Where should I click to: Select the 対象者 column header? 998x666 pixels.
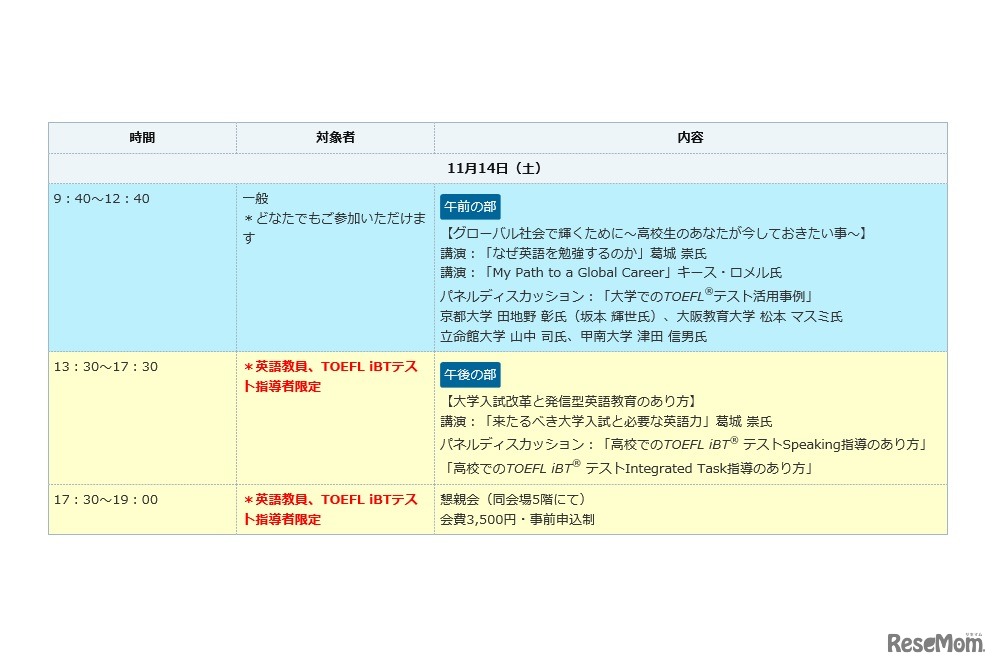tap(334, 137)
